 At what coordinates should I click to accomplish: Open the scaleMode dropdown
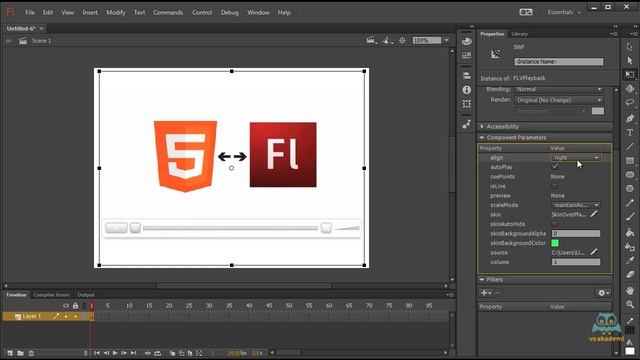click(x=576, y=205)
